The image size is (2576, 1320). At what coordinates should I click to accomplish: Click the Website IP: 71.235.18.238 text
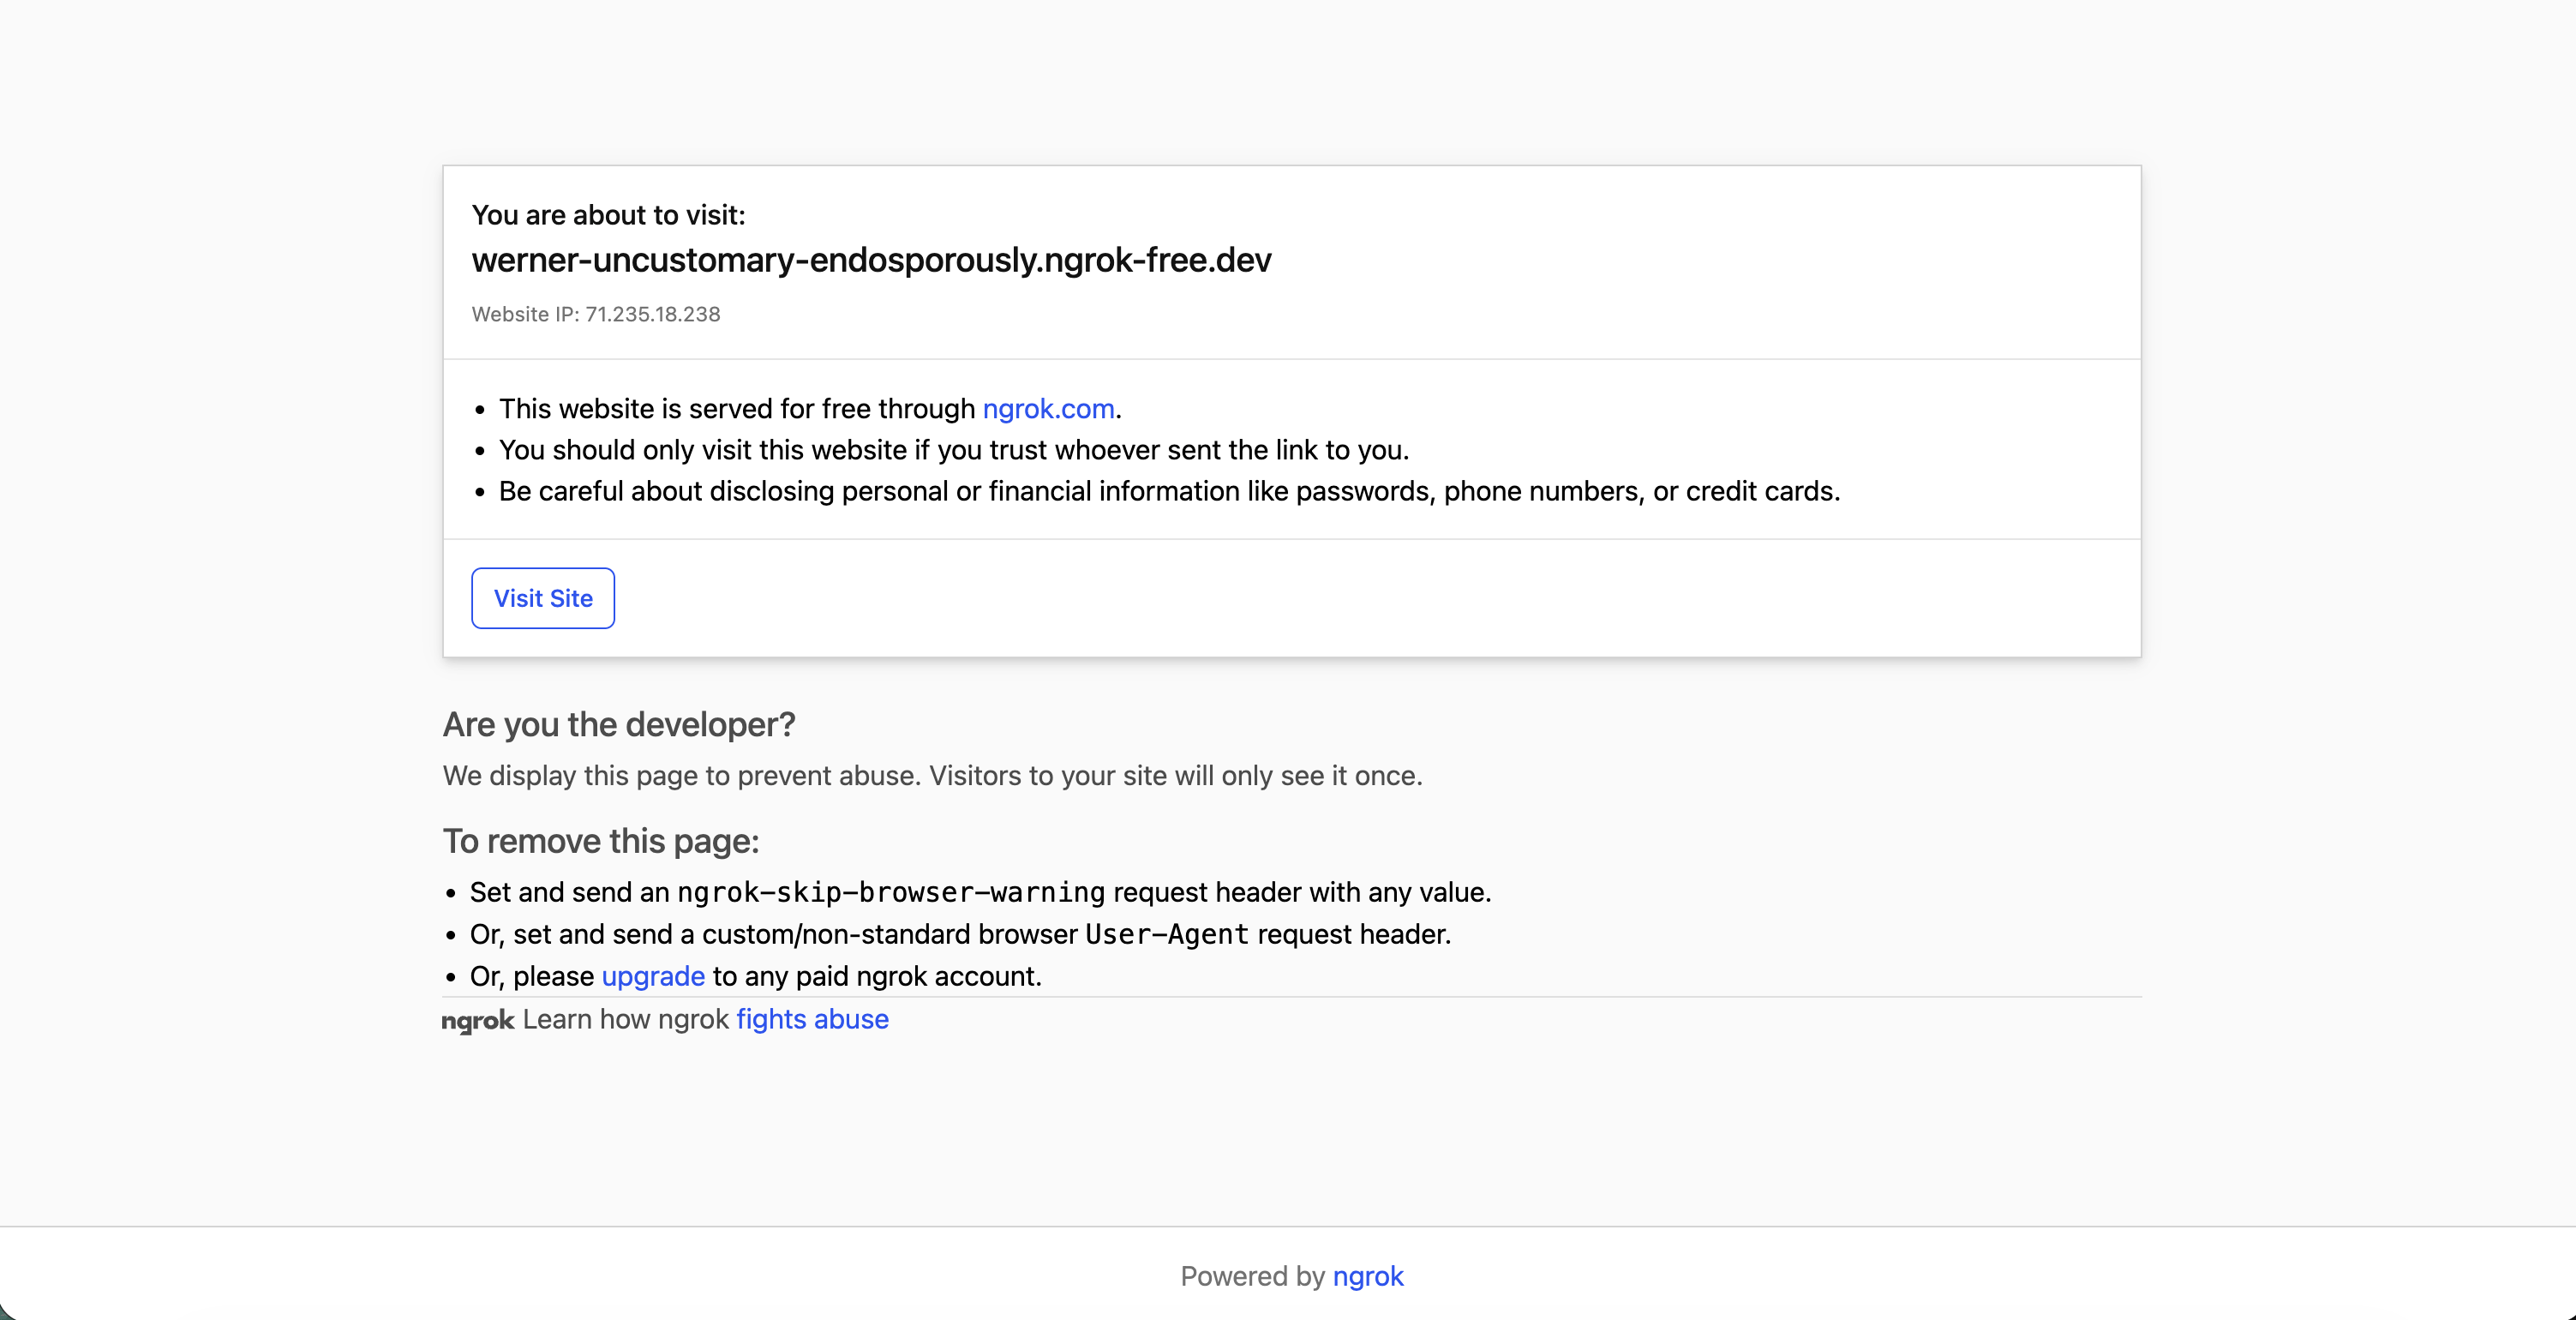[x=596, y=314]
